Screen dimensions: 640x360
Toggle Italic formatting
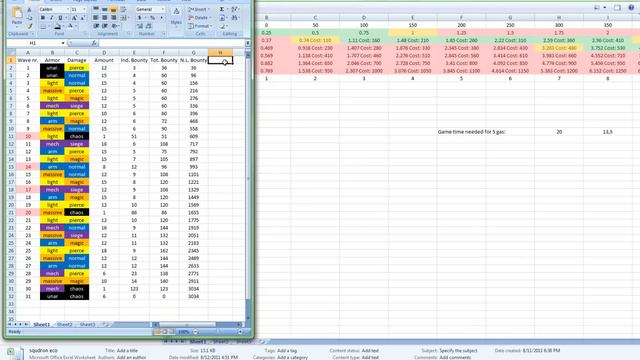click(51, 18)
